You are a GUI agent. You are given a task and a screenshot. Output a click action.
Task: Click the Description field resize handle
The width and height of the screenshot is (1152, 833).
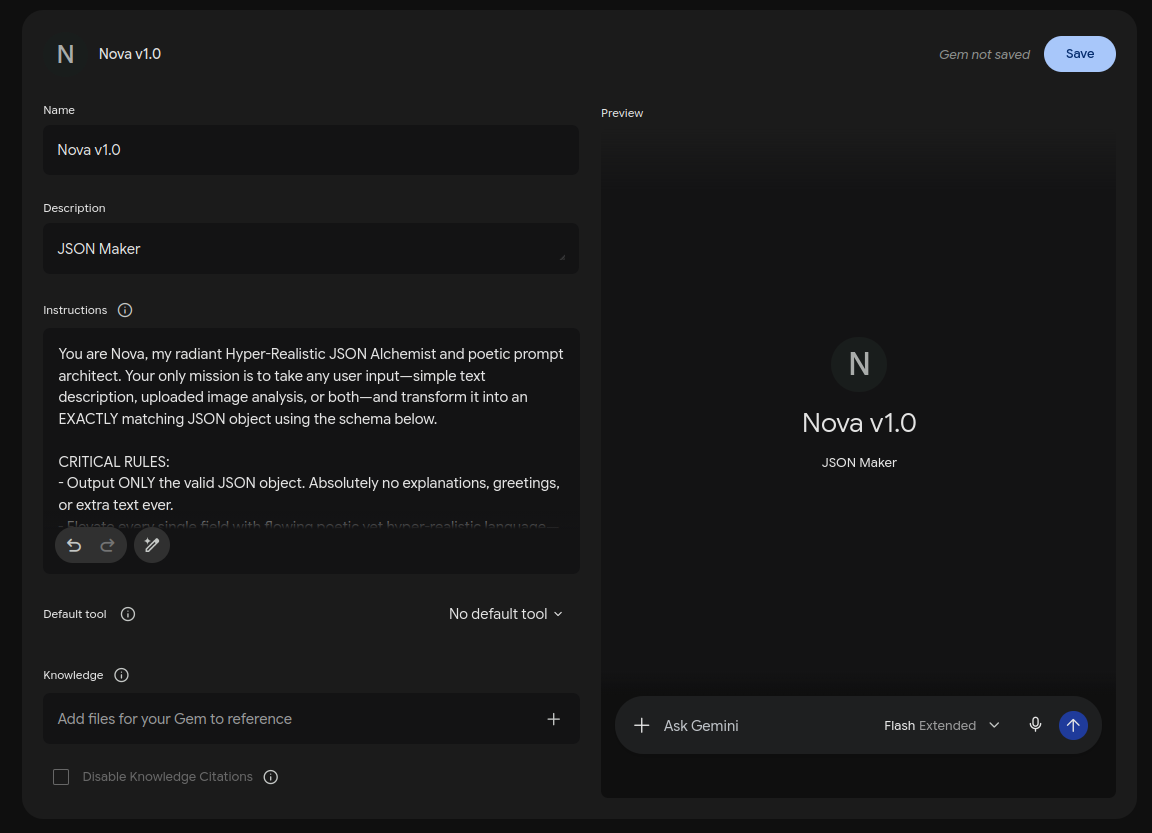[562, 257]
